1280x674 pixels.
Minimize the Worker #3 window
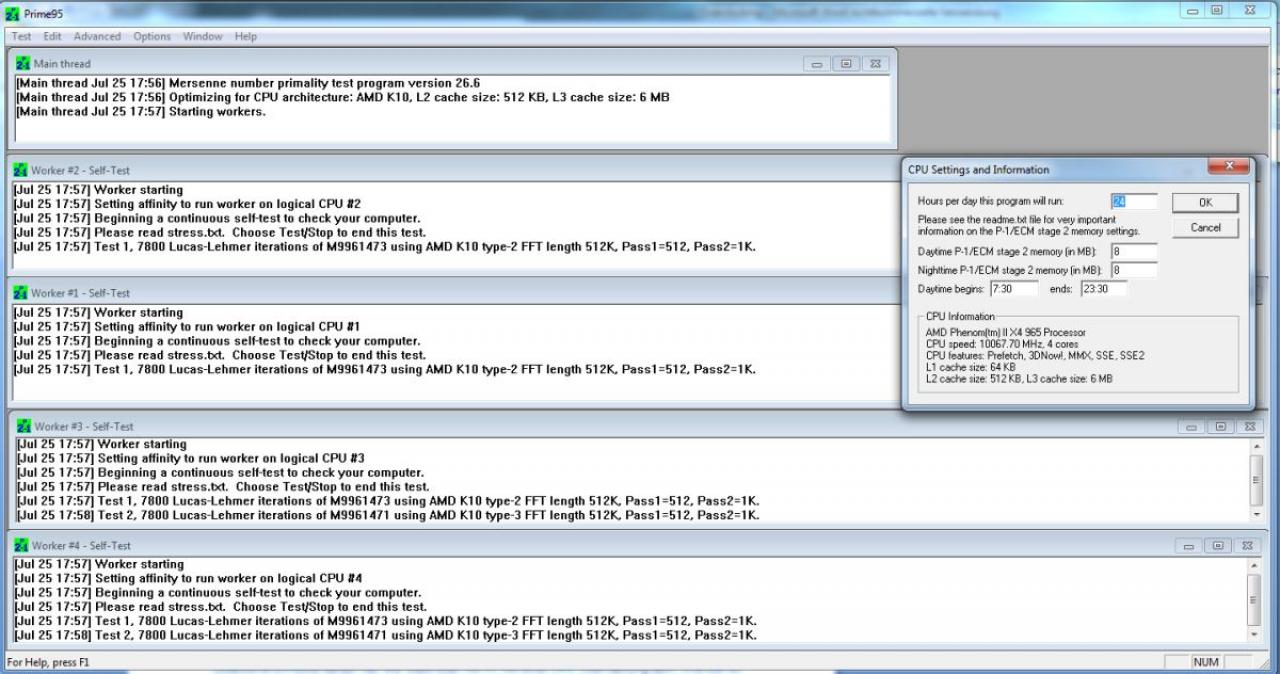pyautogui.click(x=1191, y=427)
